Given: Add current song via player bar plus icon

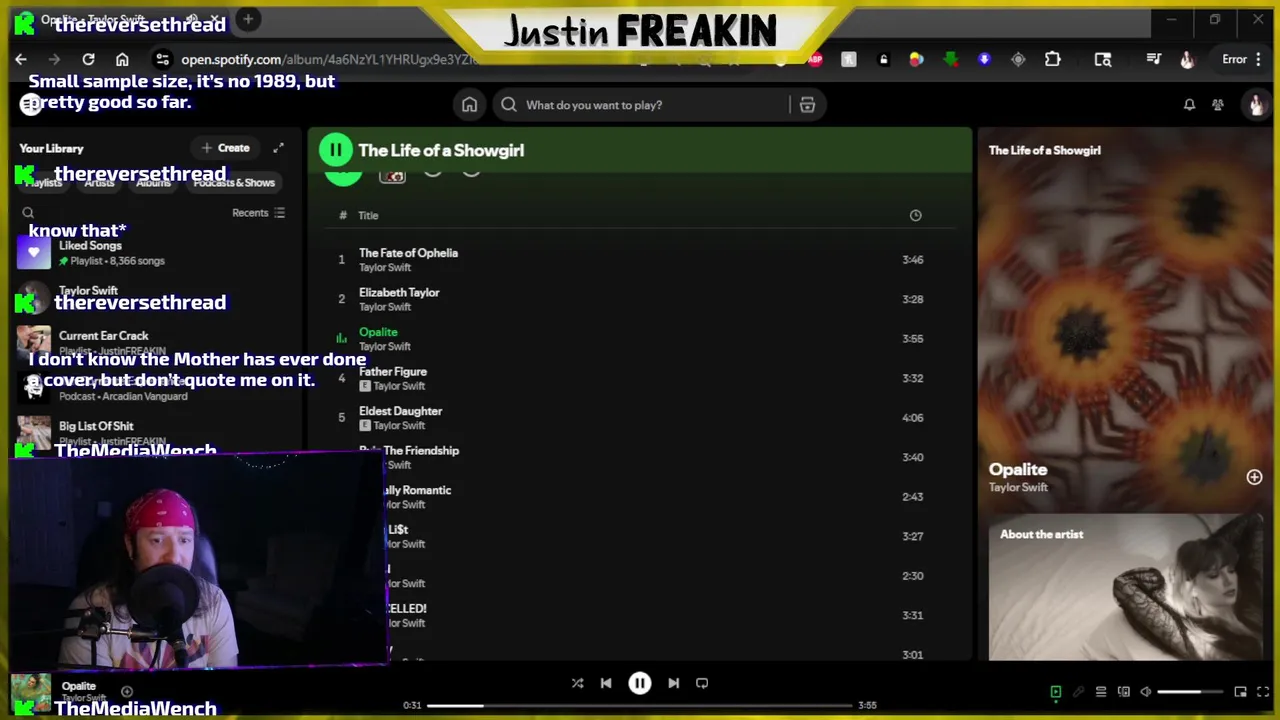Looking at the screenshot, I should (x=127, y=691).
